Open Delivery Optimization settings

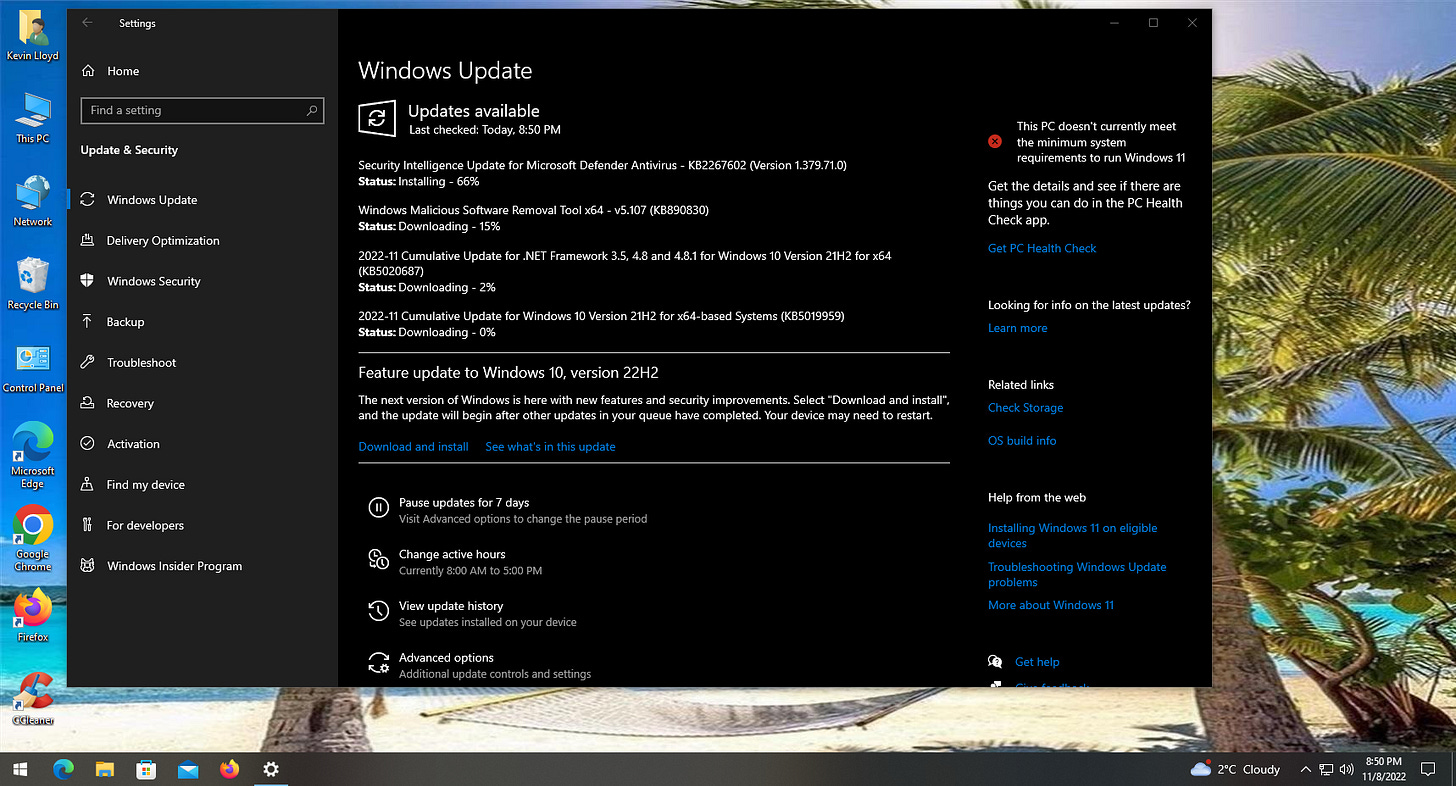(163, 240)
